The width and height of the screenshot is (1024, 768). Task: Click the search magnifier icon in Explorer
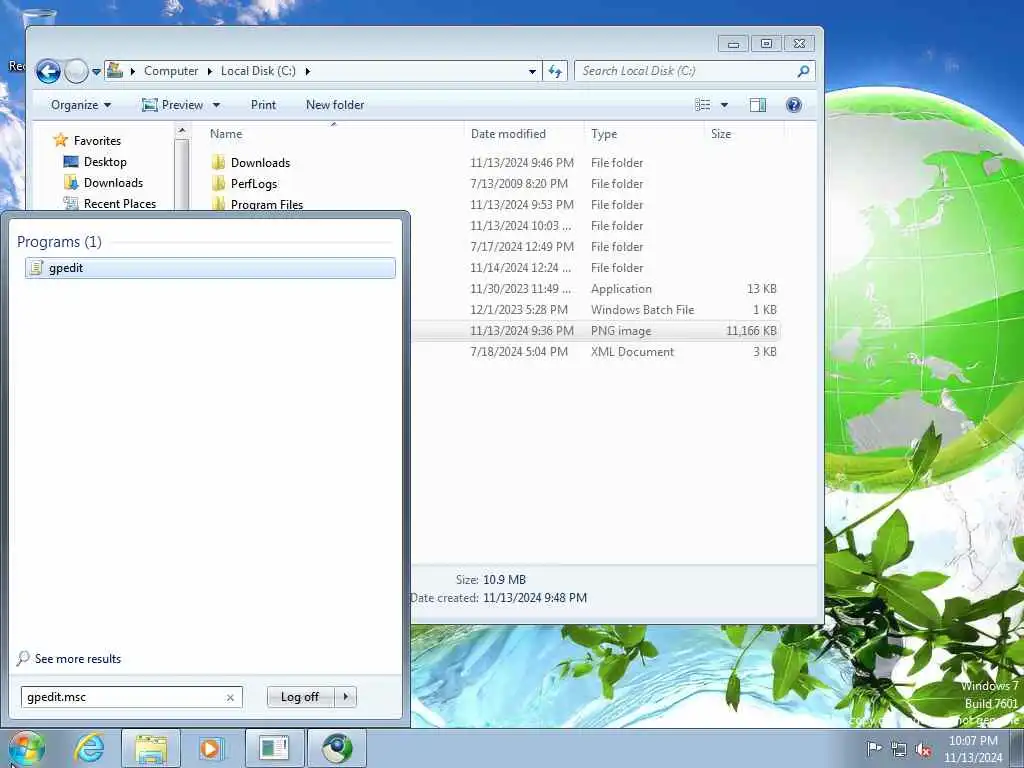[x=804, y=71]
